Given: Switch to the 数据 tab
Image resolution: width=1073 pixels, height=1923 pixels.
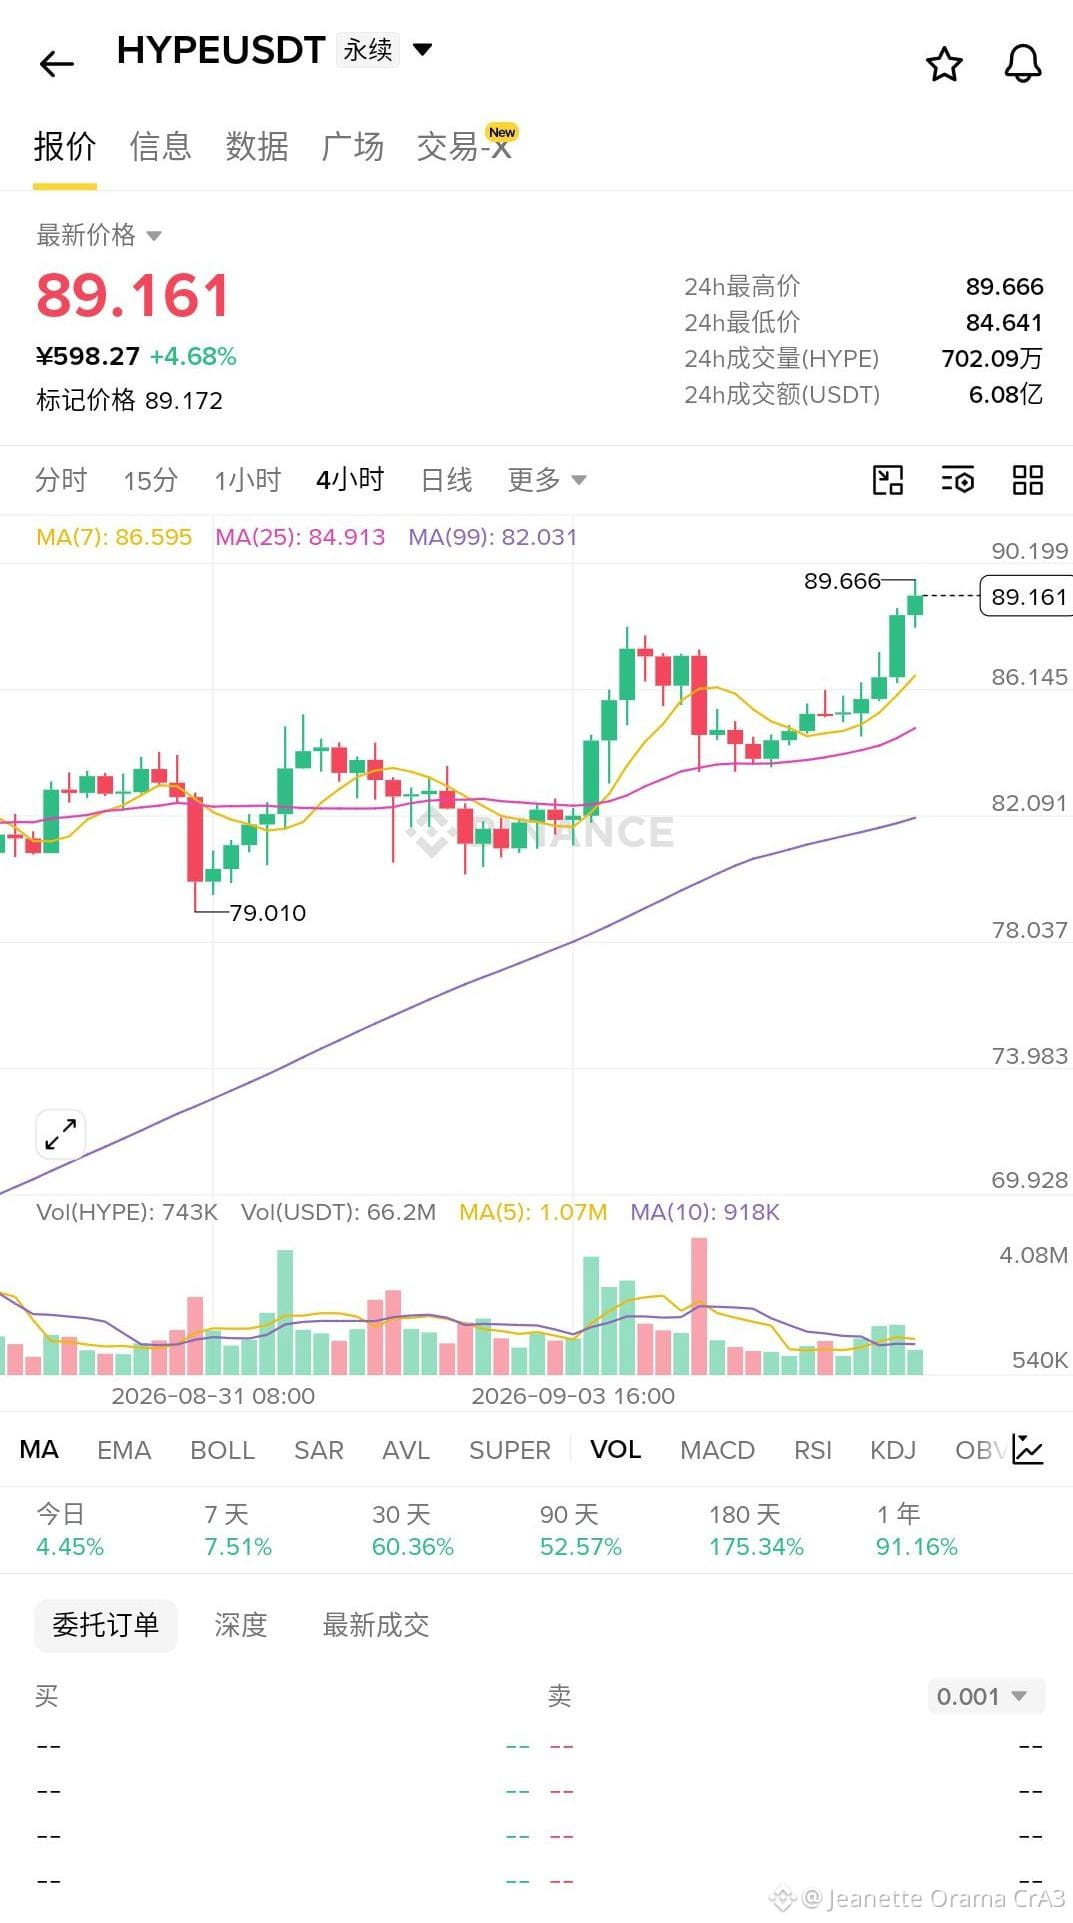Looking at the screenshot, I should [257, 147].
